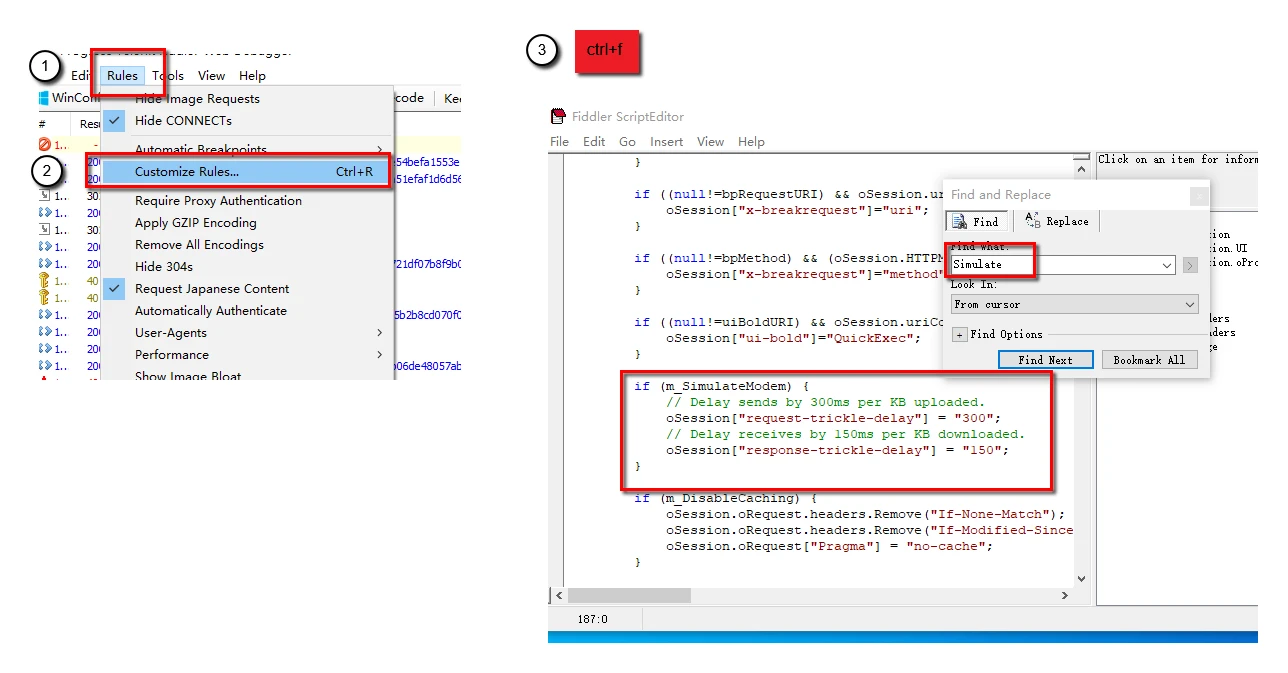Click the editor's vertical scrollbar down arrow

pyautogui.click(x=1081, y=579)
